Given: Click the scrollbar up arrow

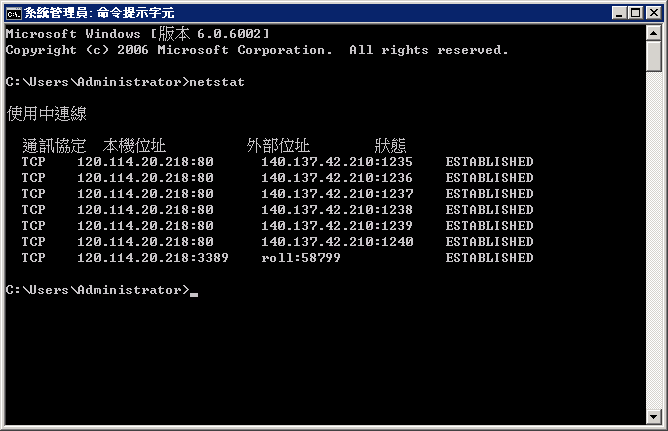Looking at the screenshot, I should click(654, 33).
